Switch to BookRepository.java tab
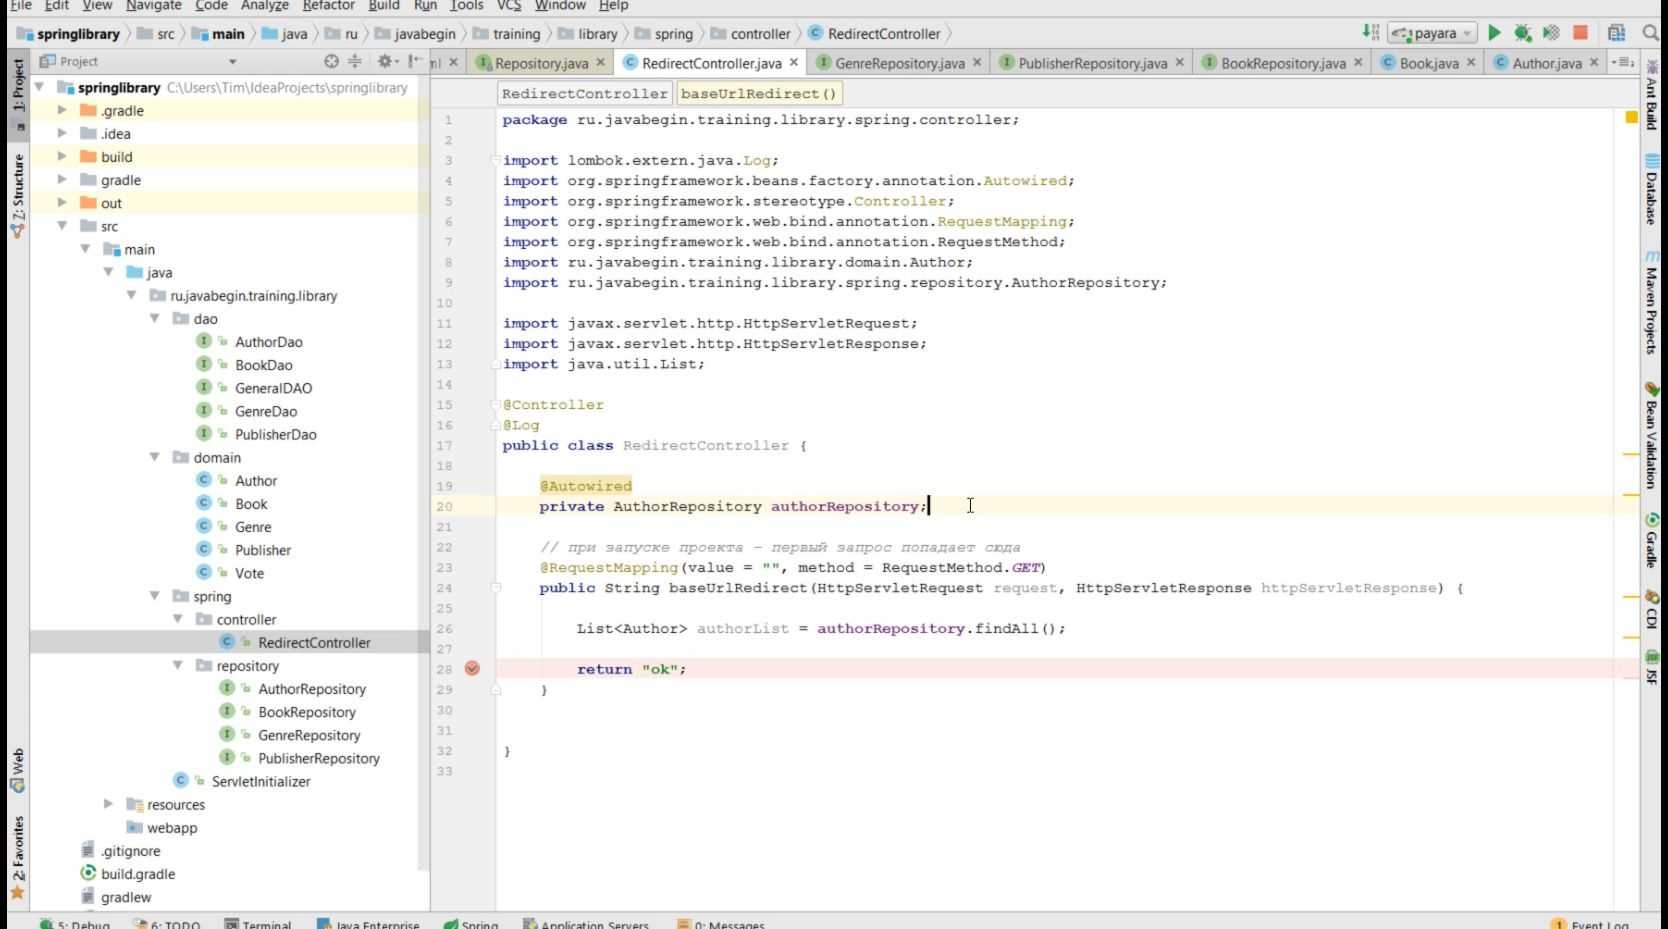The image size is (1668, 929). point(1283,63)
